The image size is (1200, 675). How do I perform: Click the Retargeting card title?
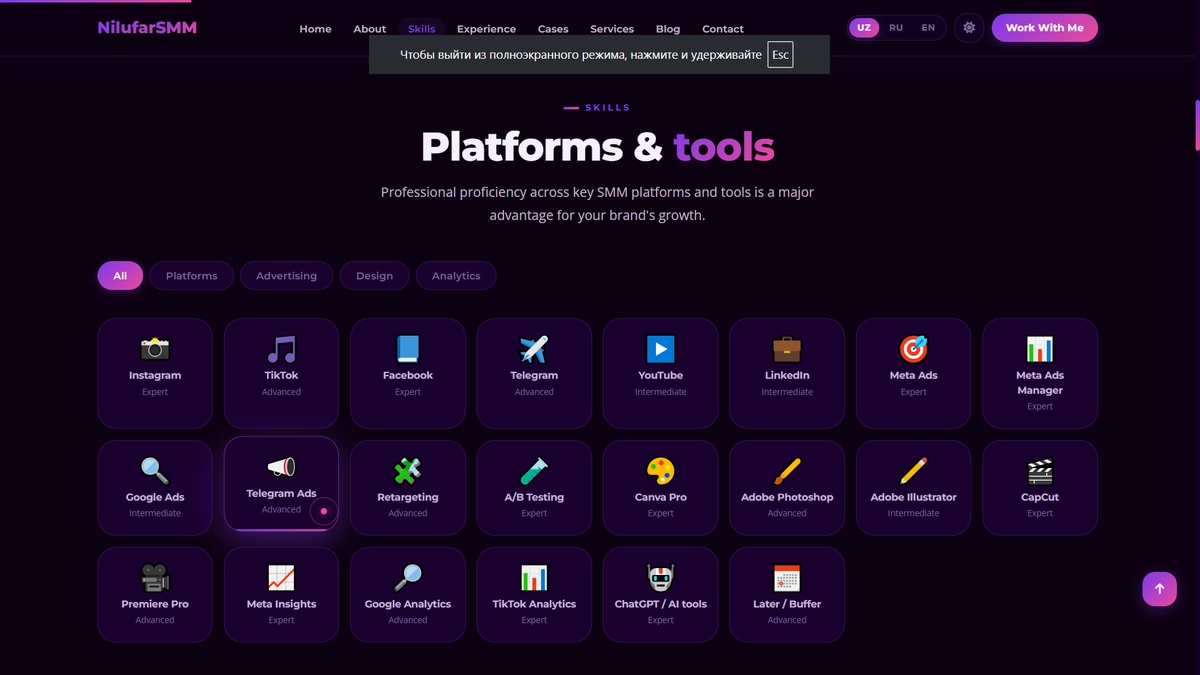(x=408, y=498)
